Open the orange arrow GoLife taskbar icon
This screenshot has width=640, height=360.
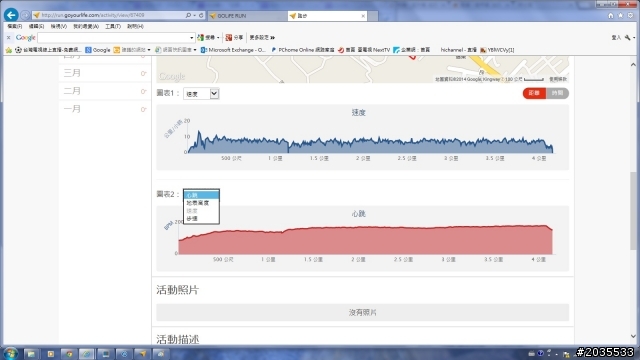[142, 354]
